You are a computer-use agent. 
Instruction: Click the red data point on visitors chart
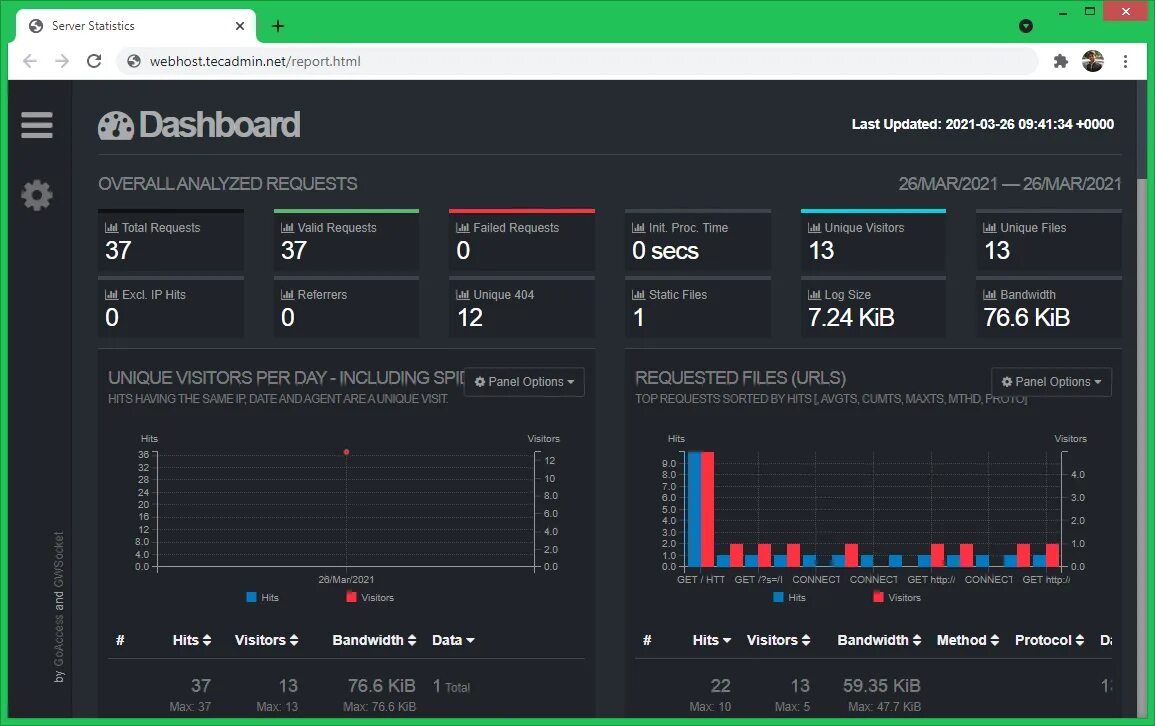tap(346, 452)
